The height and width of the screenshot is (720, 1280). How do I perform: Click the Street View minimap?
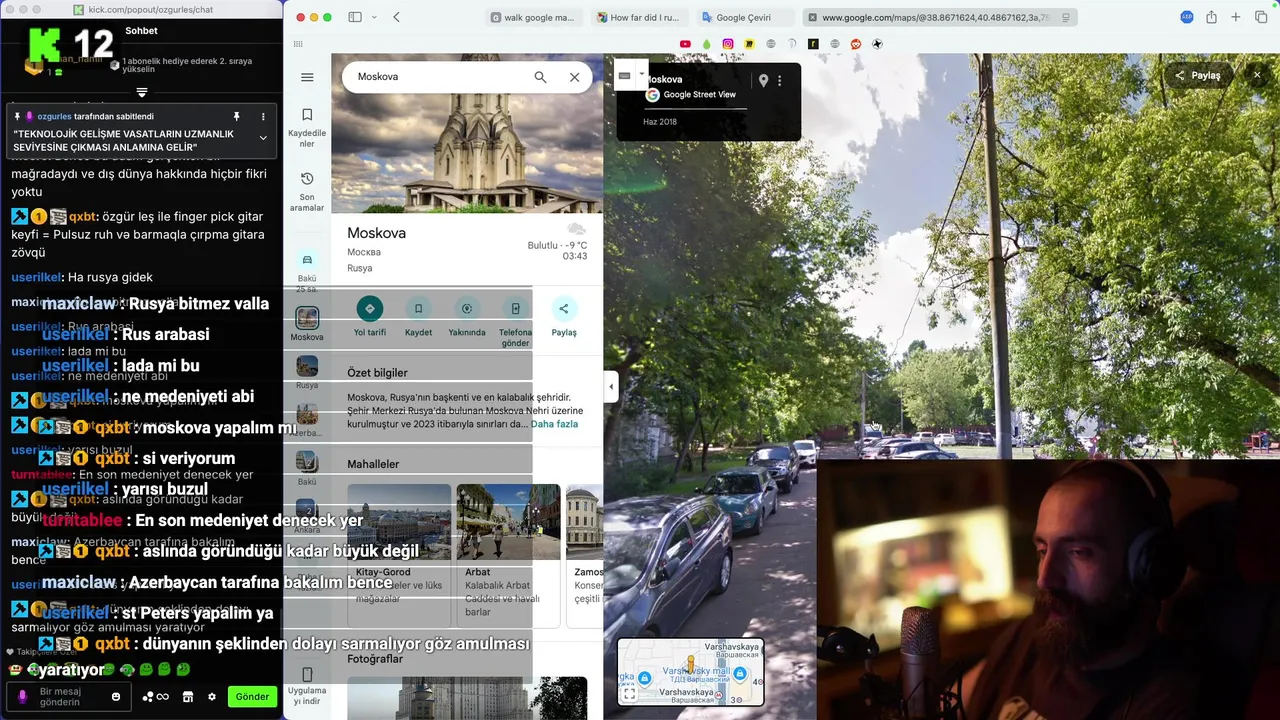690,671
